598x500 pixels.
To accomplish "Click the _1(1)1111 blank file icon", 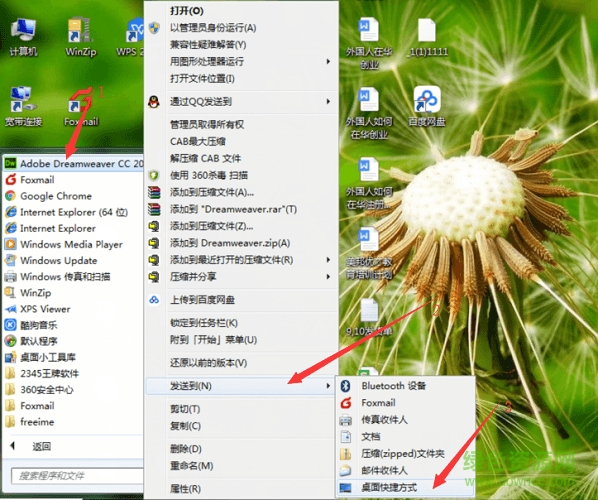I will coord(427,37).
